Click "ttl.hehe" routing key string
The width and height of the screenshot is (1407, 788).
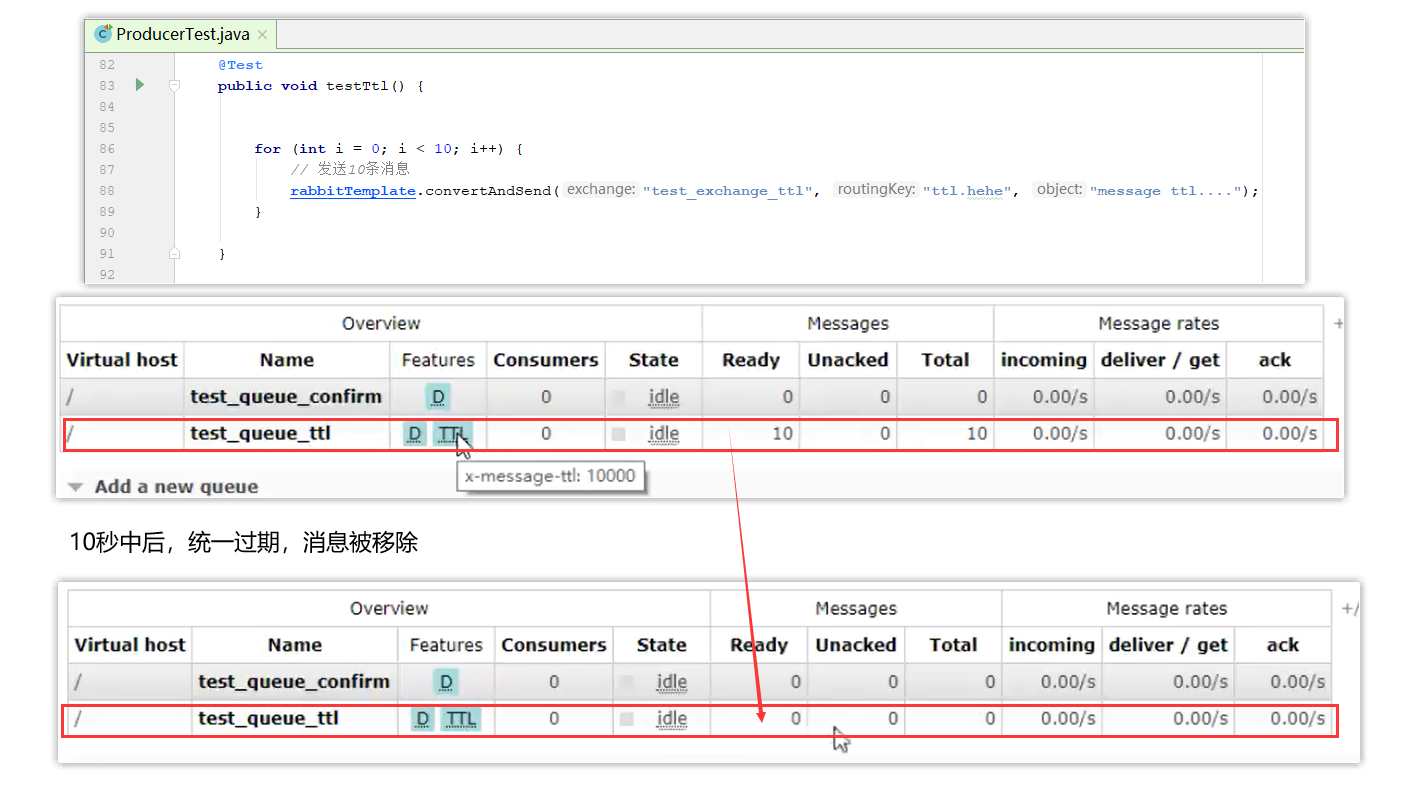[967, 191]
